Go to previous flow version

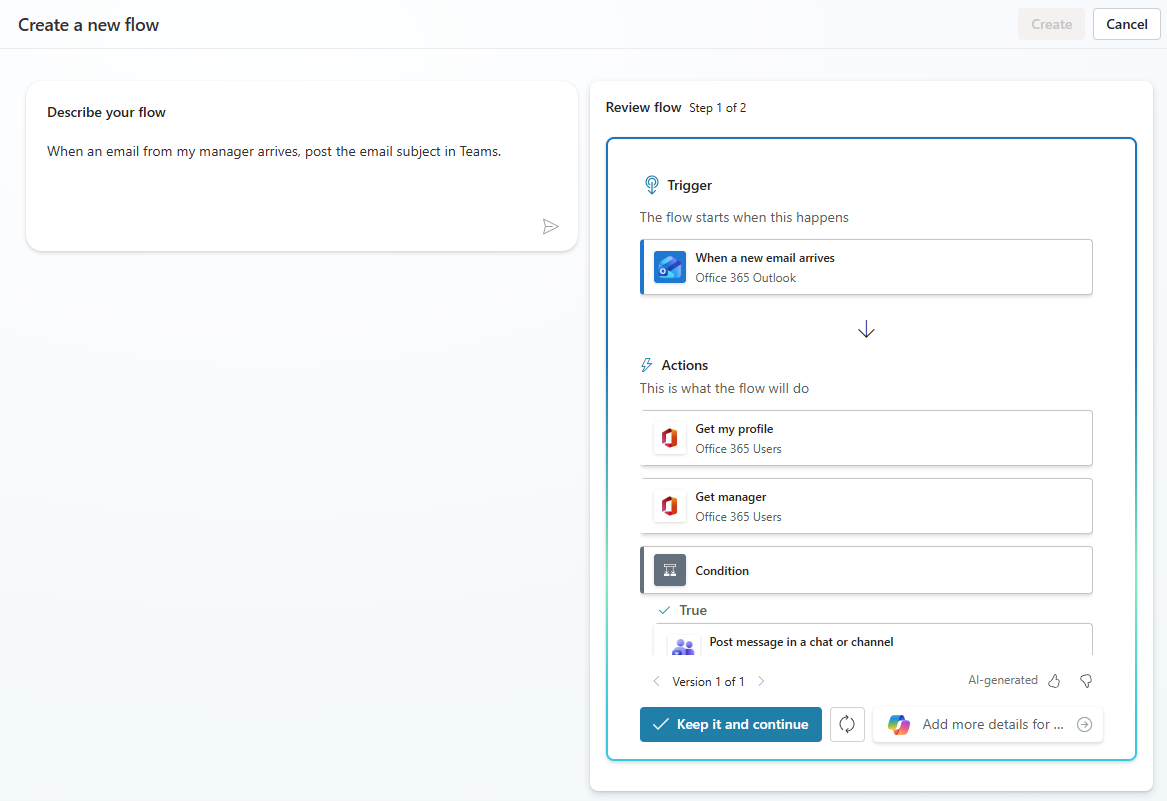click(656, 681)
